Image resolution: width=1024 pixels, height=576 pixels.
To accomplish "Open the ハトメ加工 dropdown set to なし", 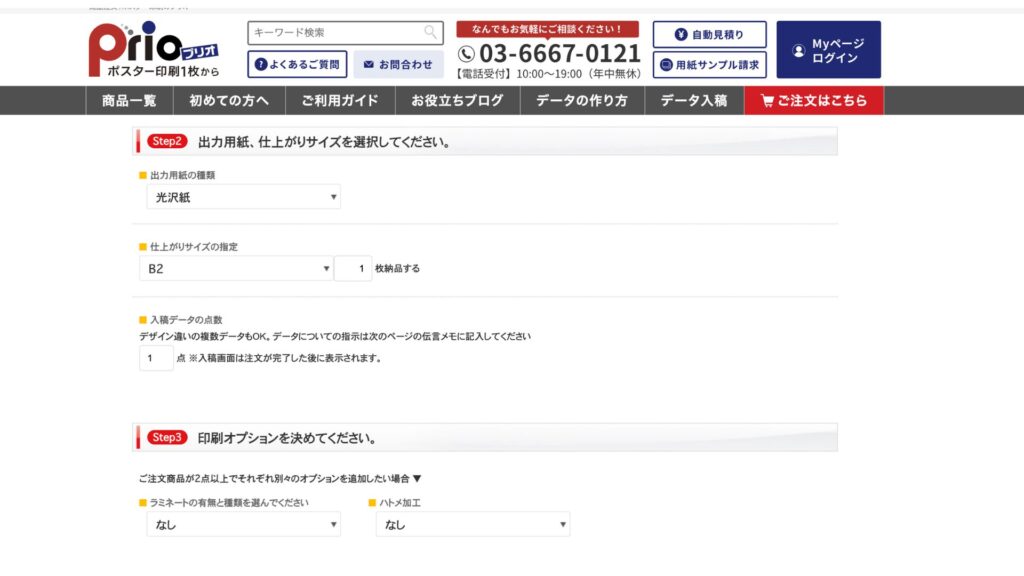I will click(472, 523).
